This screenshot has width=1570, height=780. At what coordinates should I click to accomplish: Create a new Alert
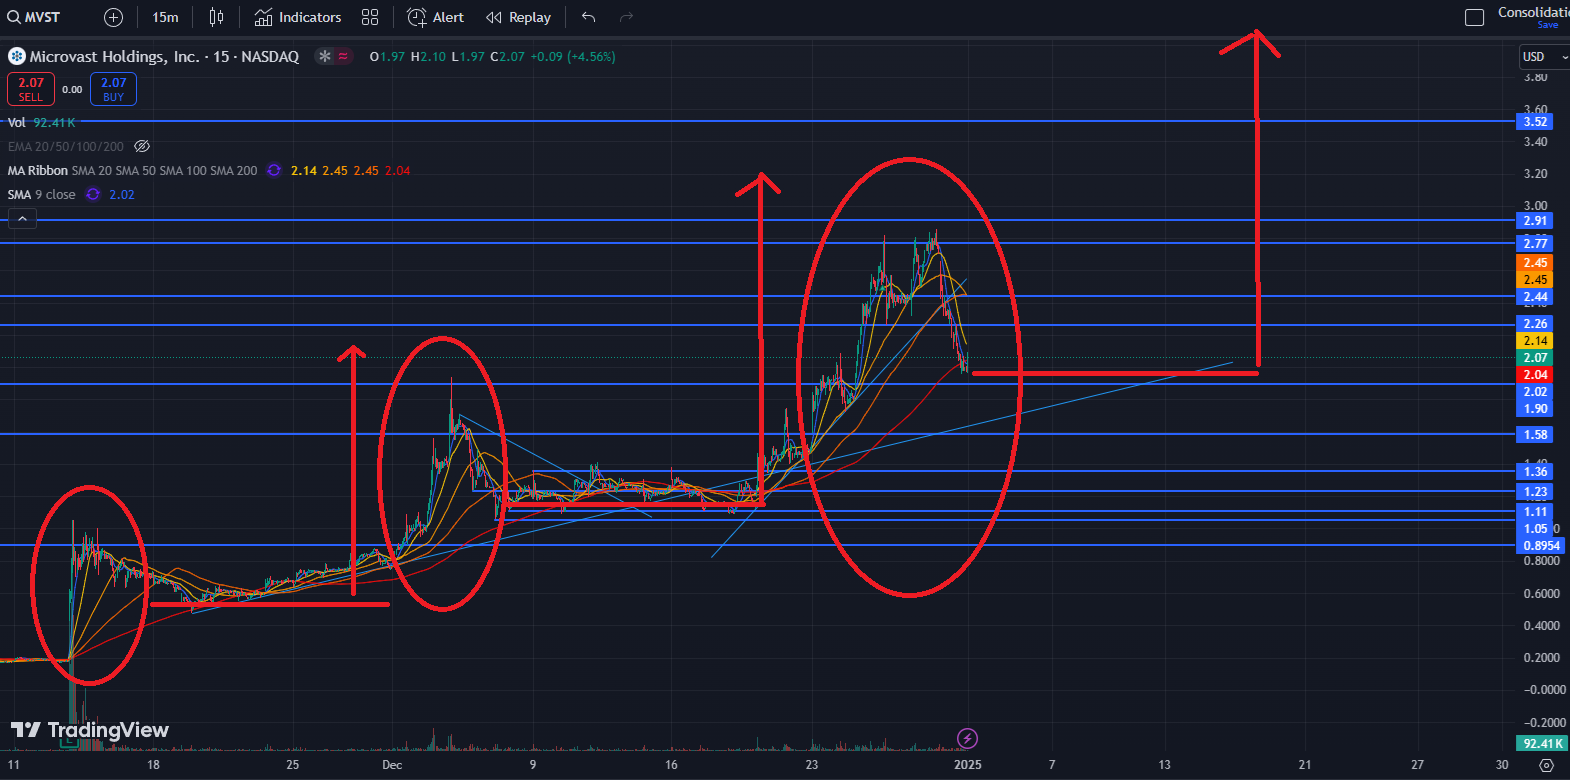click(x=436, y=17)
